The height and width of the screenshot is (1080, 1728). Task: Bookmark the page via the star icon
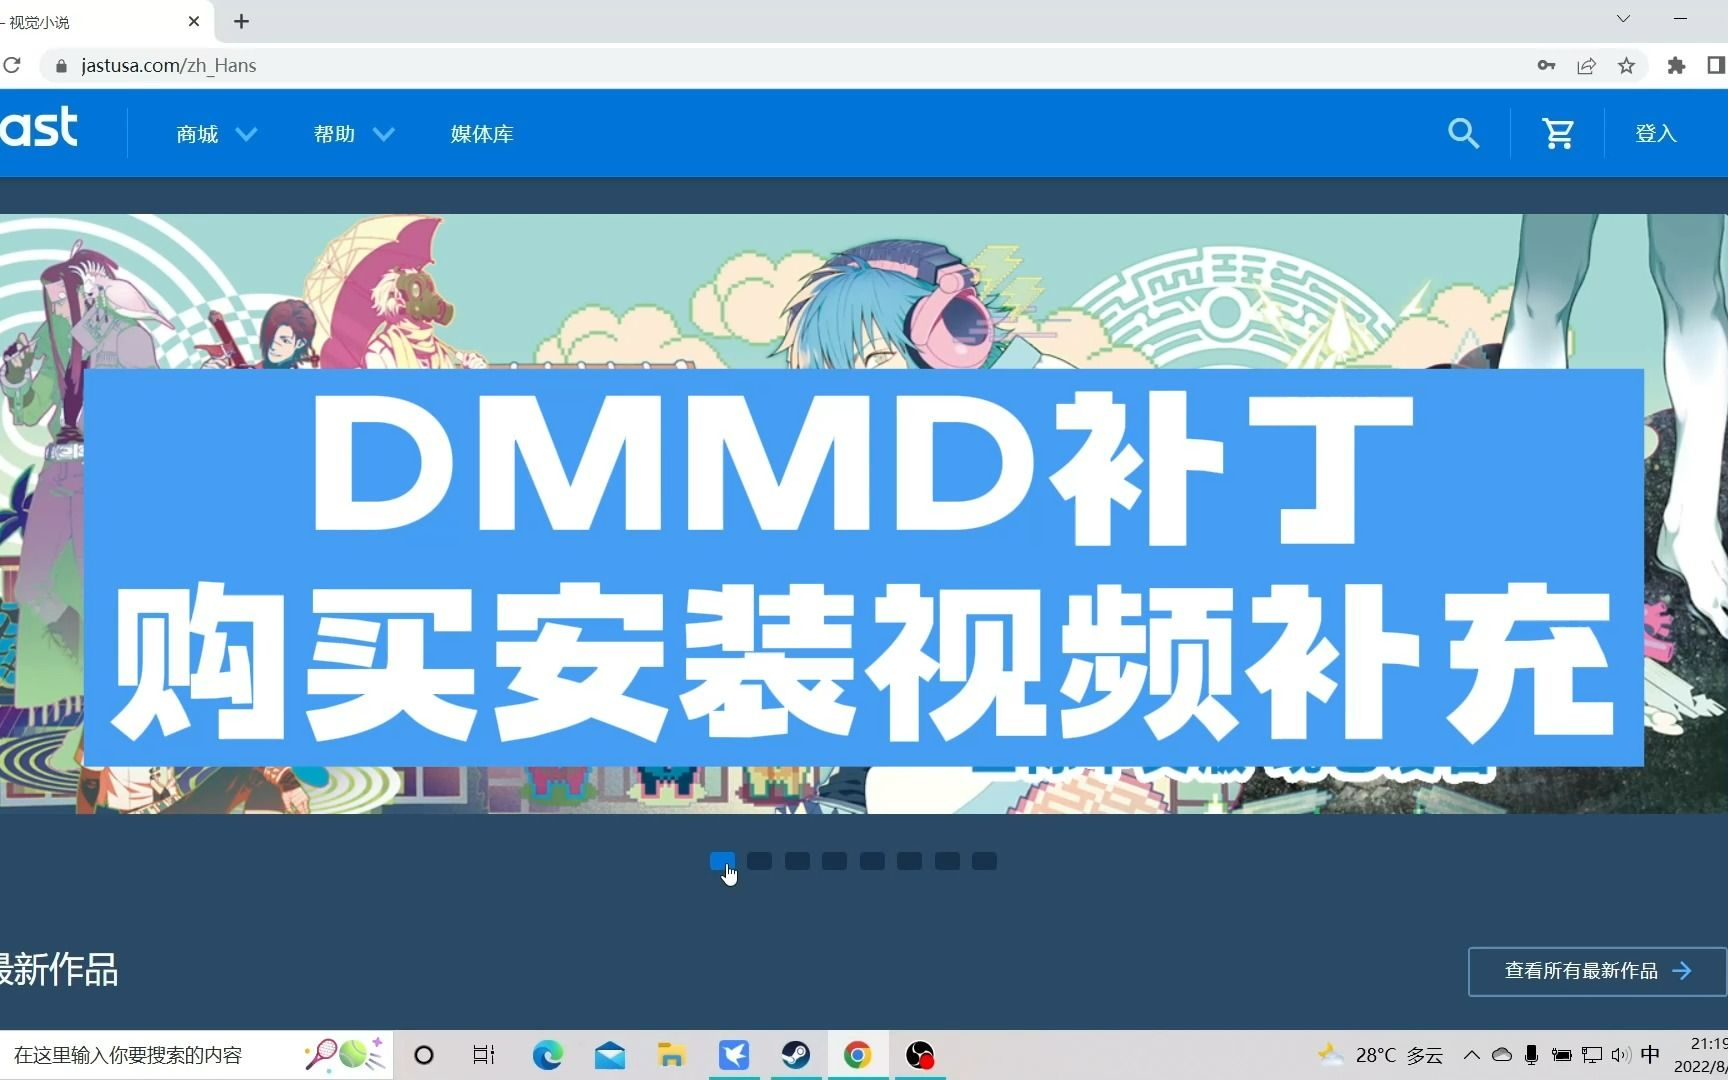[x=1627, y=65]
